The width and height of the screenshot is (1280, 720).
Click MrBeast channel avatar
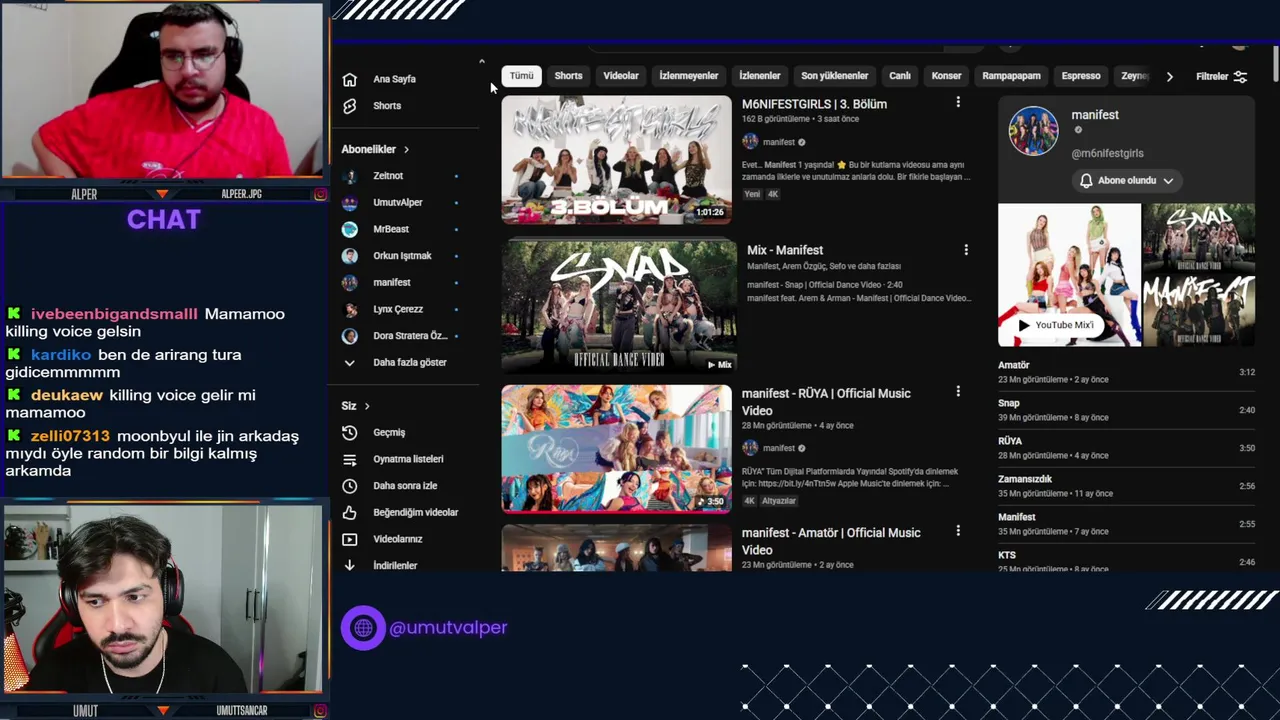[350, 229]
